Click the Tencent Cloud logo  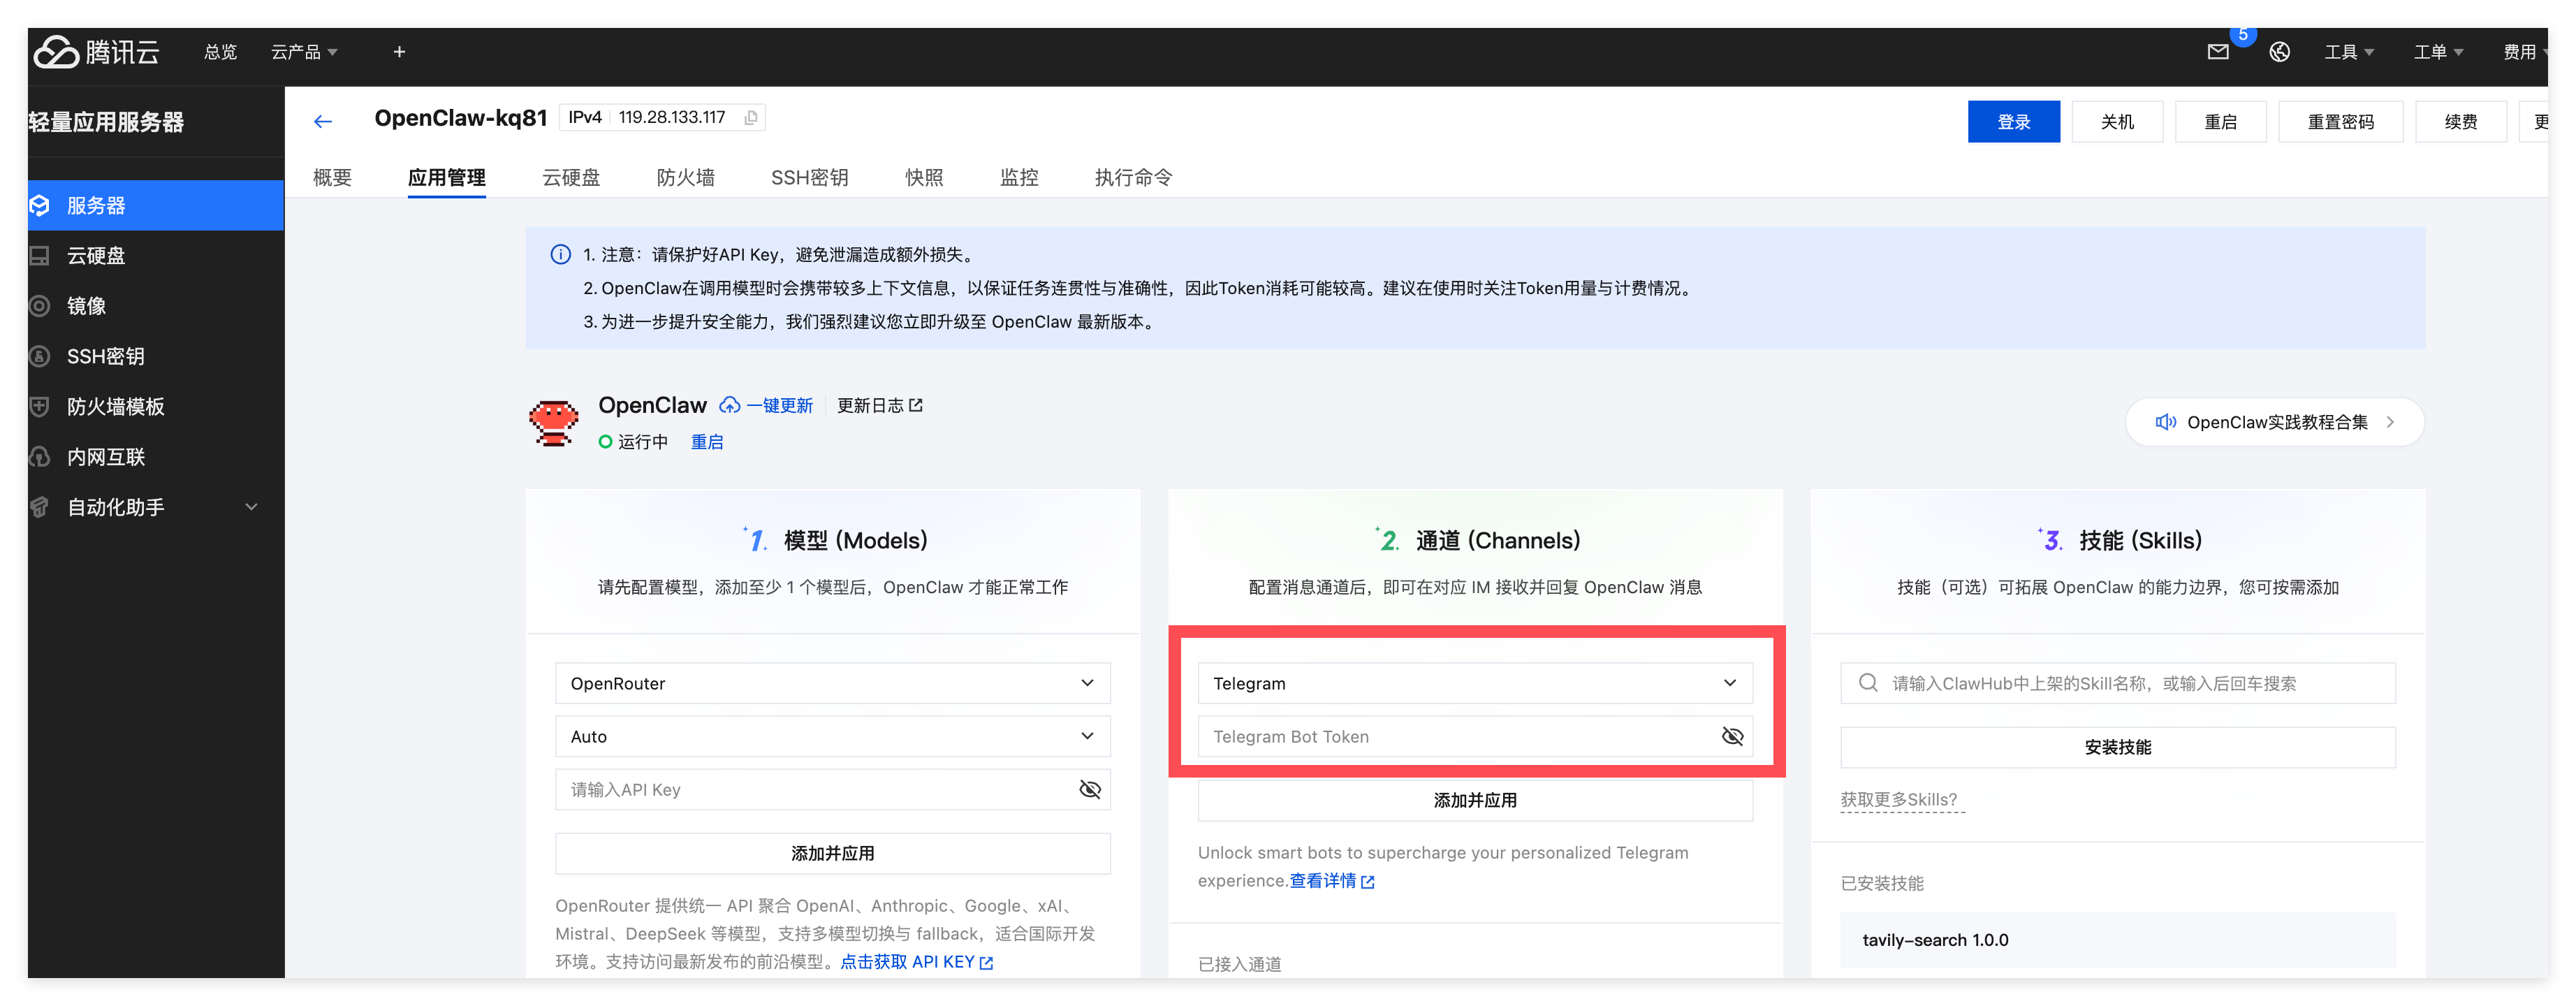[96, 52]
